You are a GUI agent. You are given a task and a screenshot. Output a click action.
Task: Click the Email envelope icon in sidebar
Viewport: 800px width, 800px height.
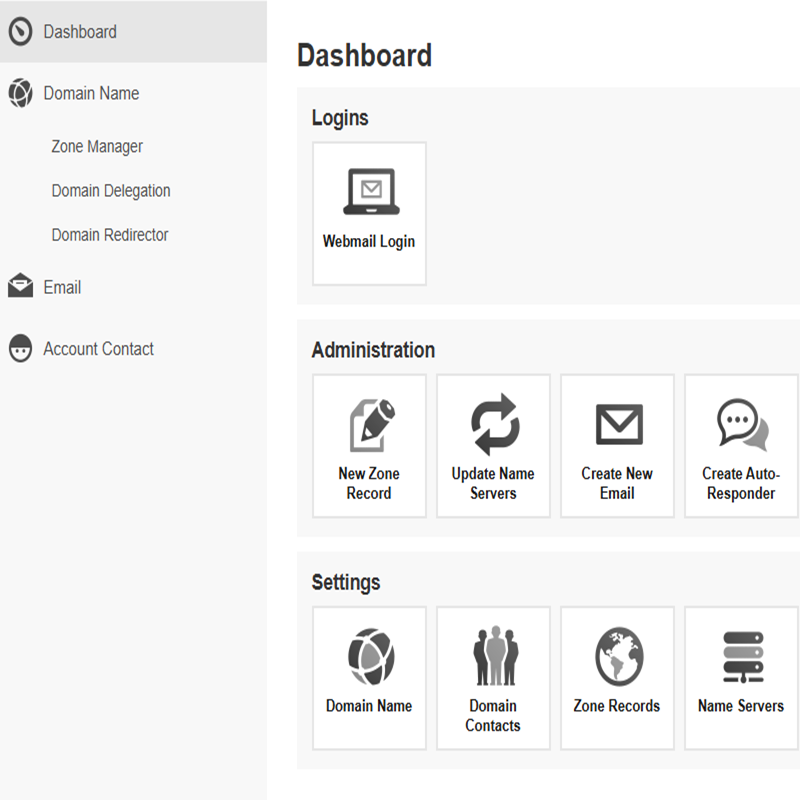pos(20,288)
